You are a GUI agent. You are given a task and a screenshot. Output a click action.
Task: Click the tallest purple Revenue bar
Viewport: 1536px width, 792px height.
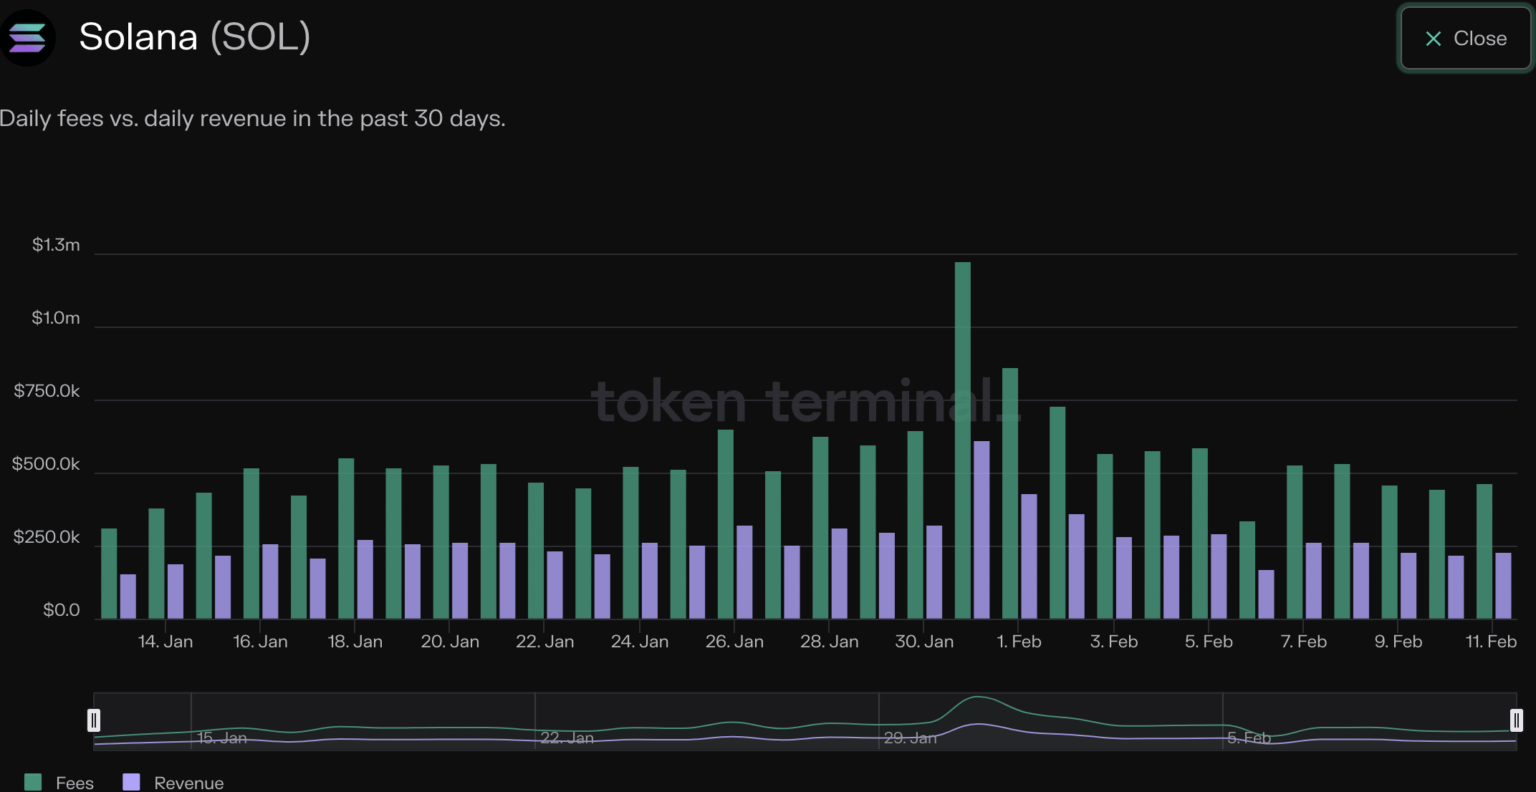point(981,529)
